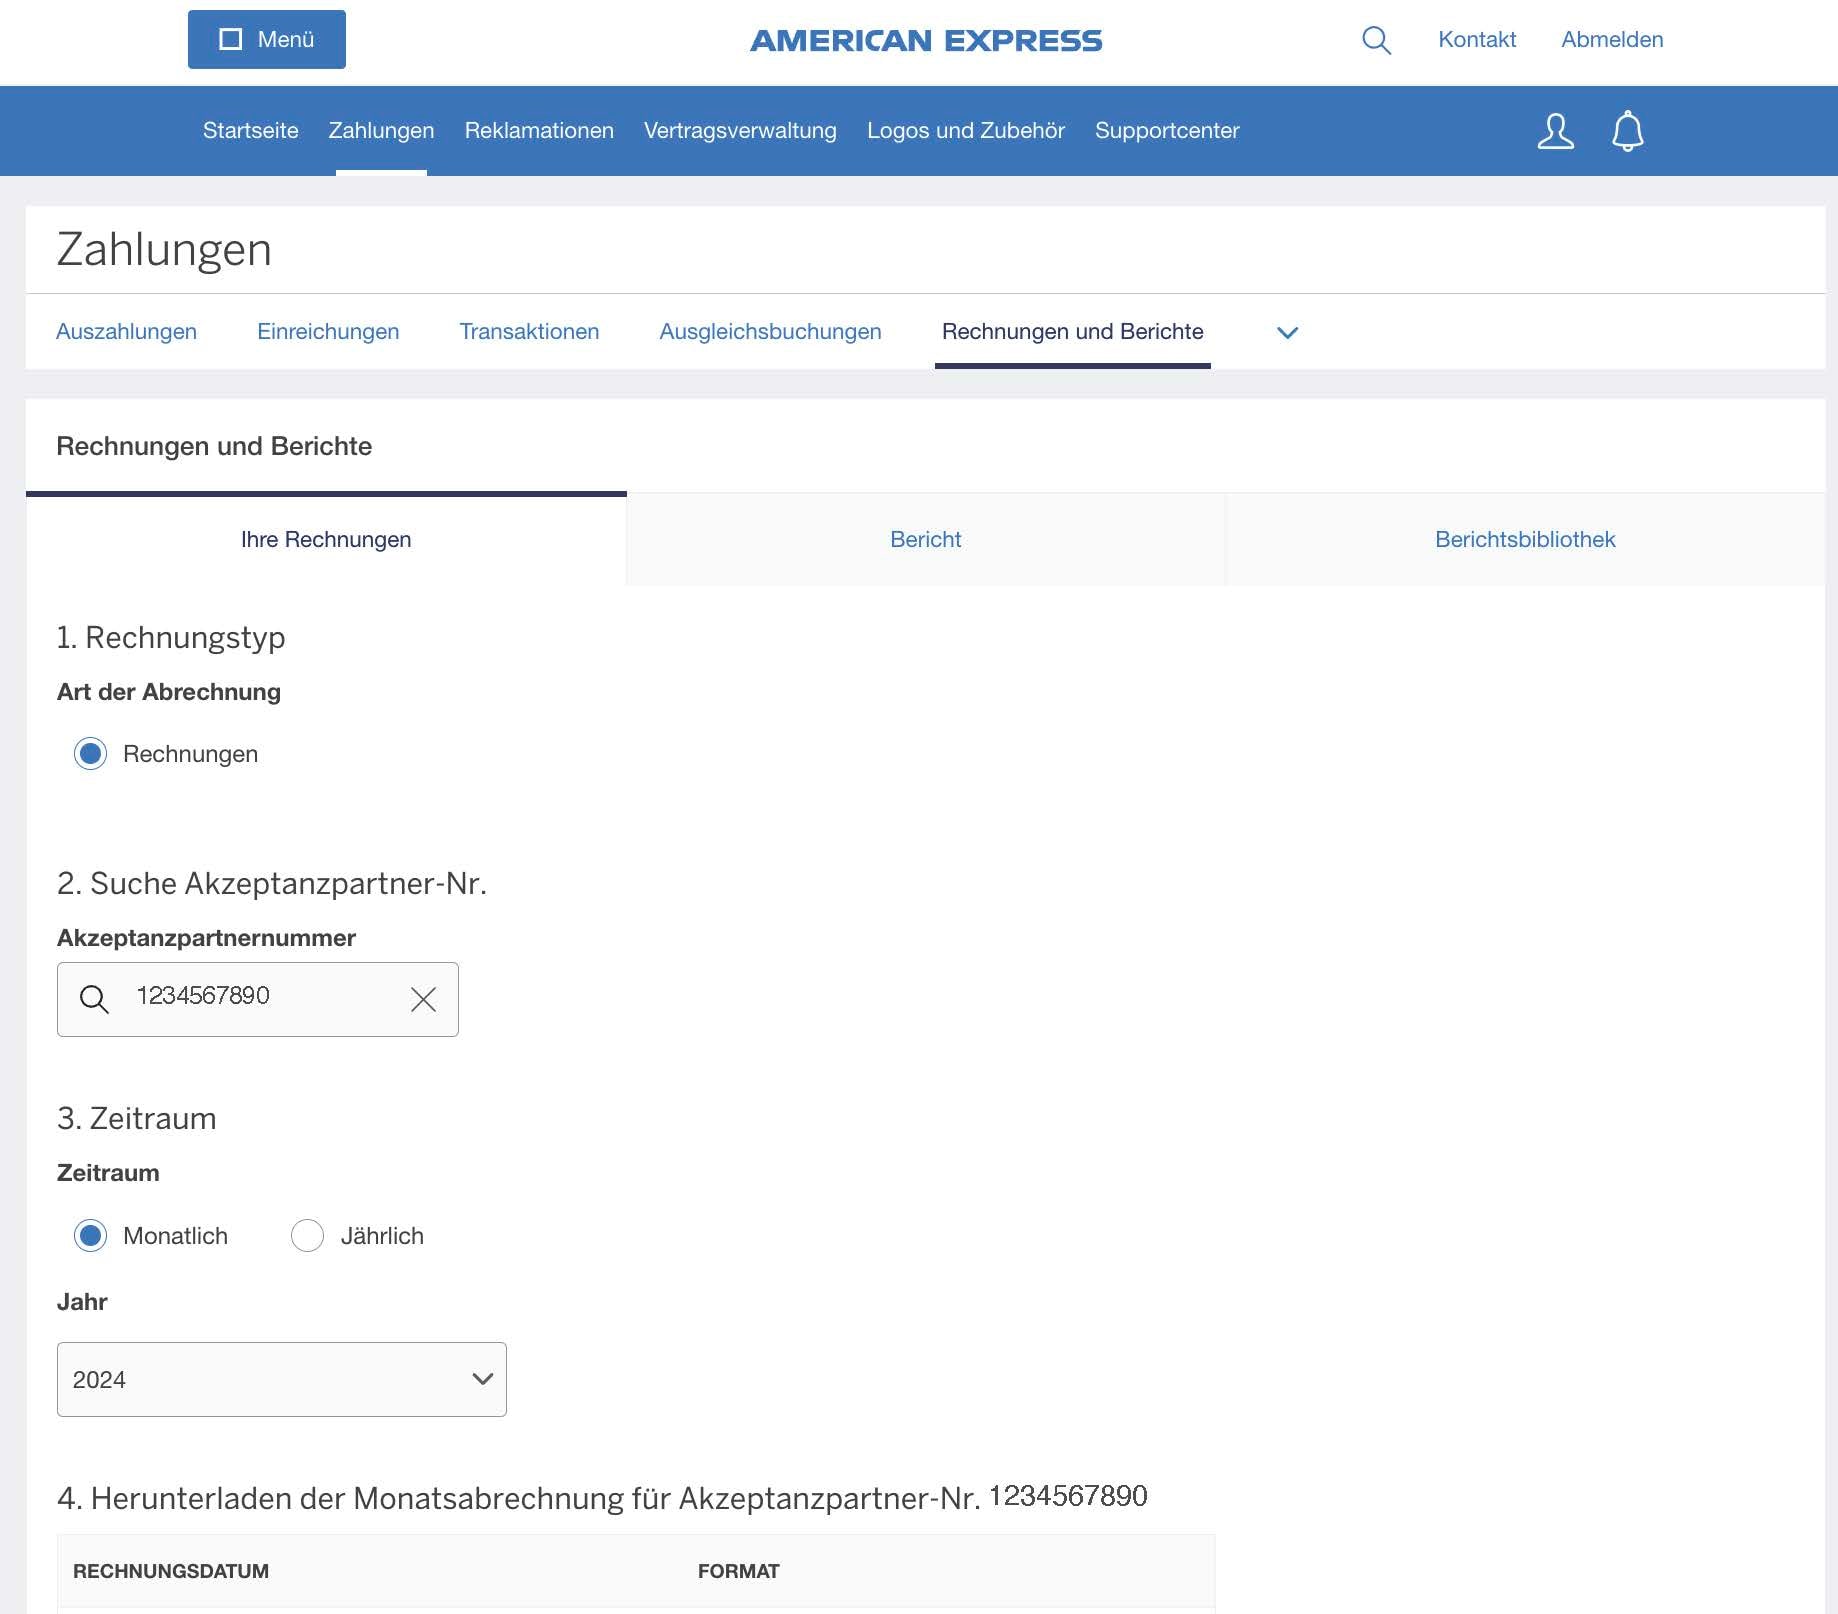Expand more tabs chevron beside Rechnungen und Berichte
This screenshot has width=1838, height=1614.
click(1287, 332)
